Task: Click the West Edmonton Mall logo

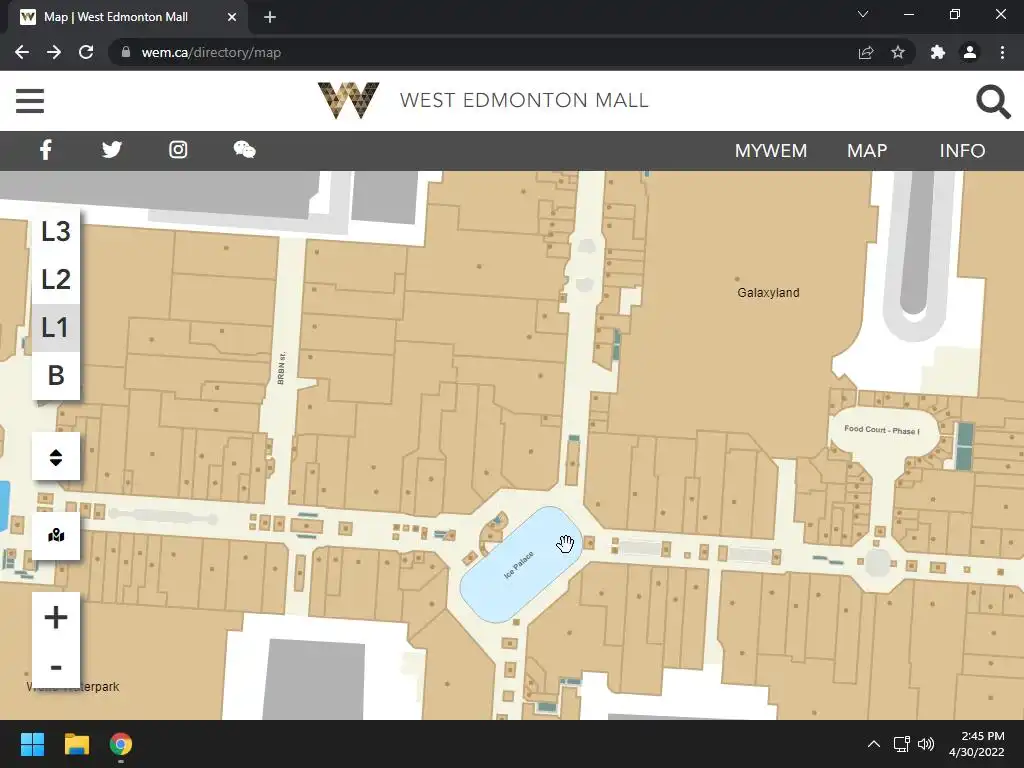Action: click(x=483, y=100)
